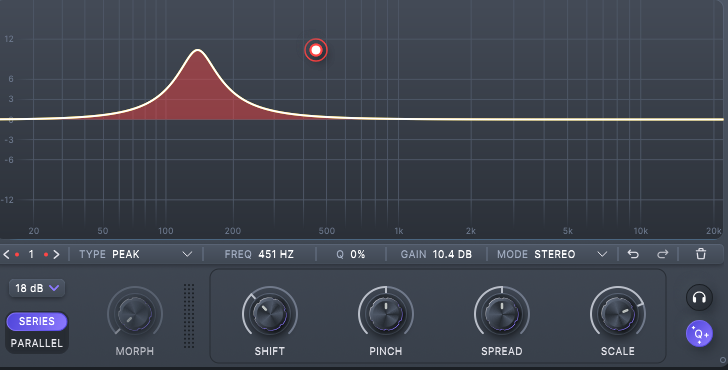Click the redo arrow icon
728x370 pixels.
point(663,254)
